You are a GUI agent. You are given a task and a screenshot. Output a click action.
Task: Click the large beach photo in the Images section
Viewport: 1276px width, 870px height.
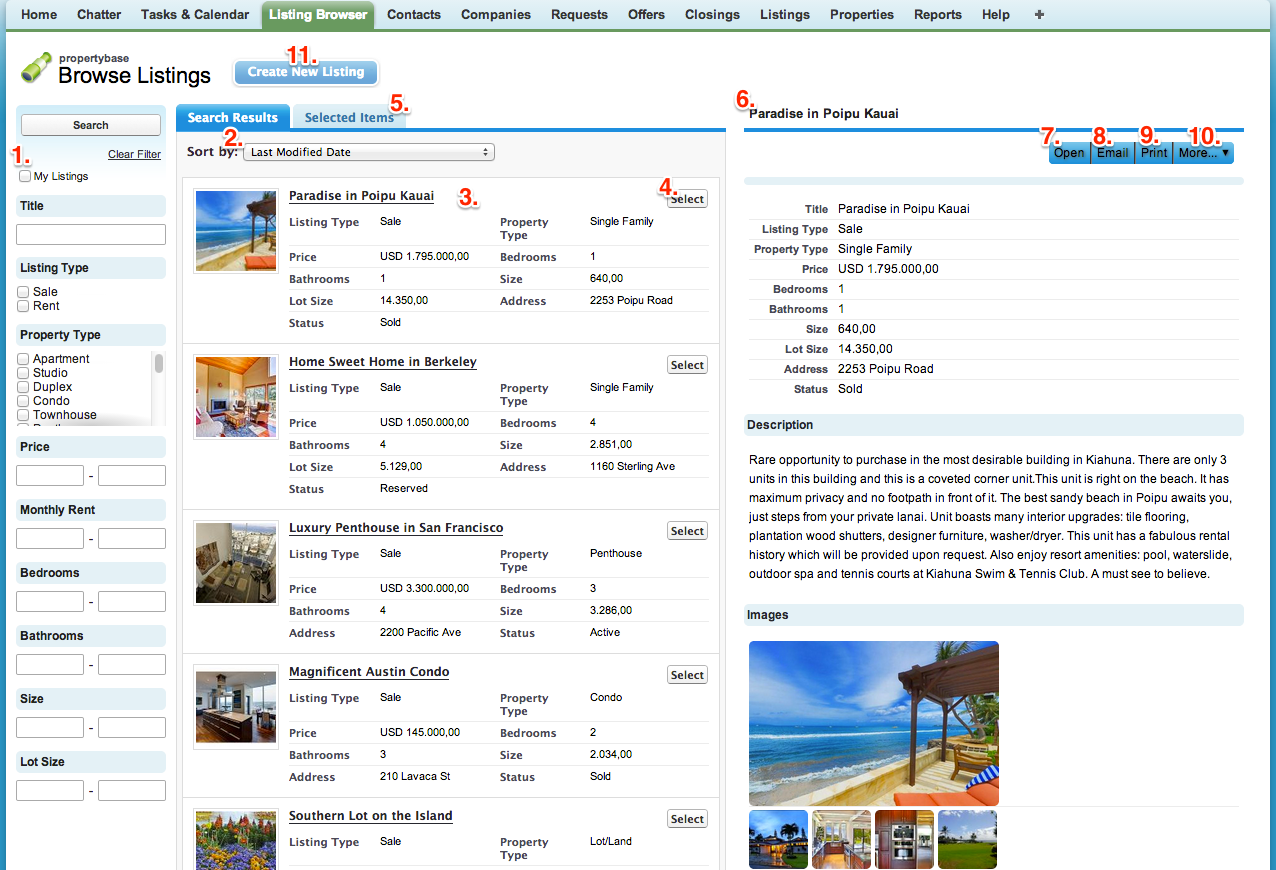coord(873,723)
